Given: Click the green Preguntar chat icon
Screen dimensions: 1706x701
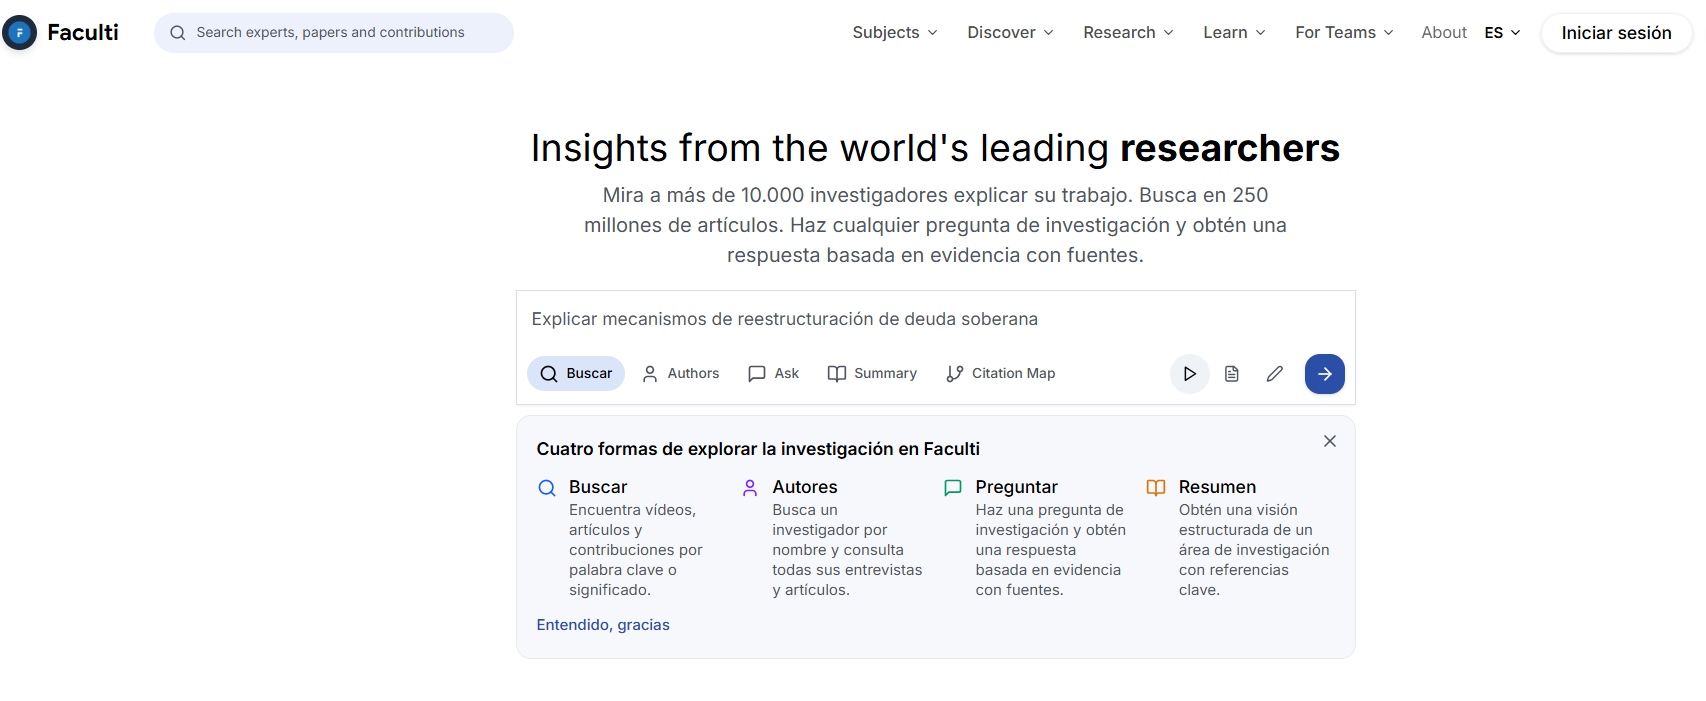Looking at the screenshot, I should coord(953,488).
